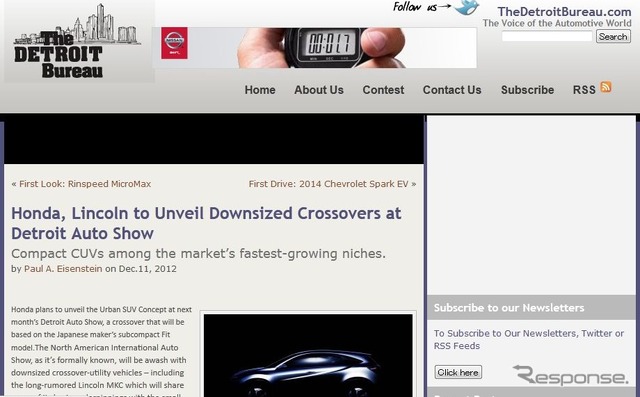Focus the site search input field
Viewport: 640px width, 397px height.
tap(547, 36)
